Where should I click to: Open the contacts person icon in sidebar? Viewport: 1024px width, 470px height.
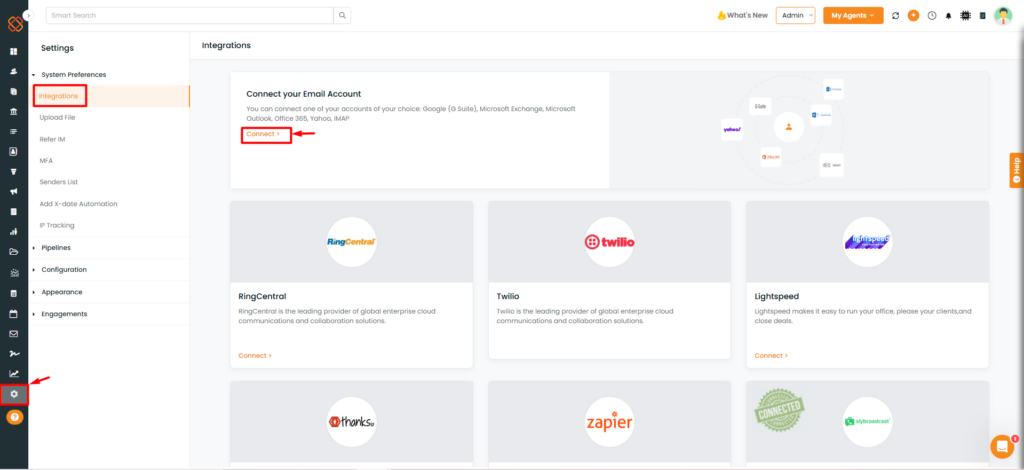coord(14,71)
